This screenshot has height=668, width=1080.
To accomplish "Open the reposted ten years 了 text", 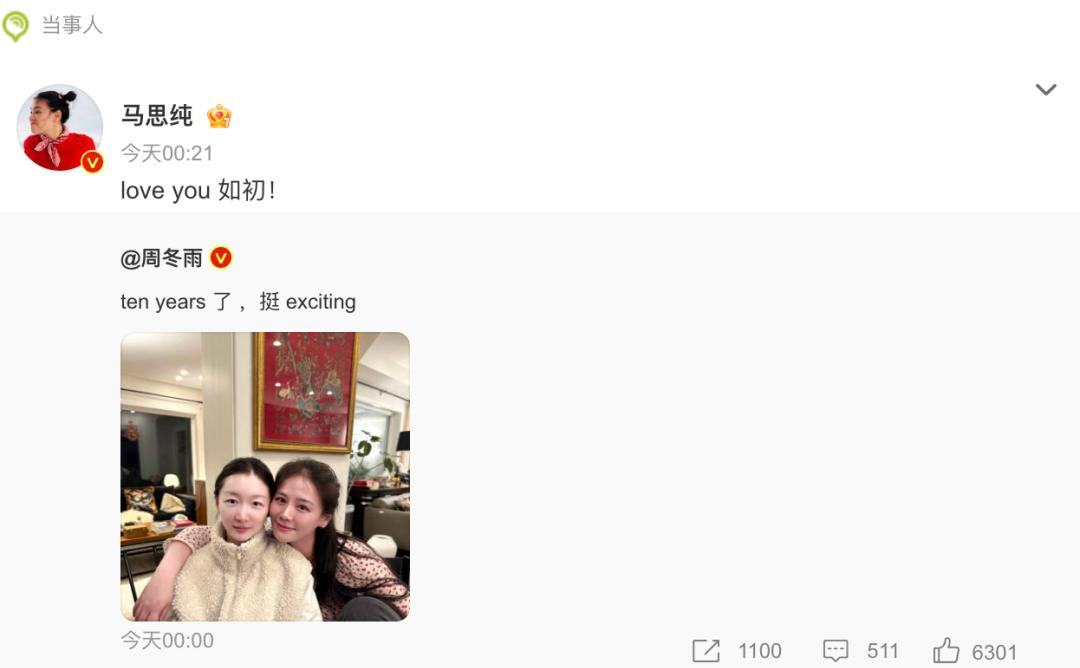I will coord(238,302).
